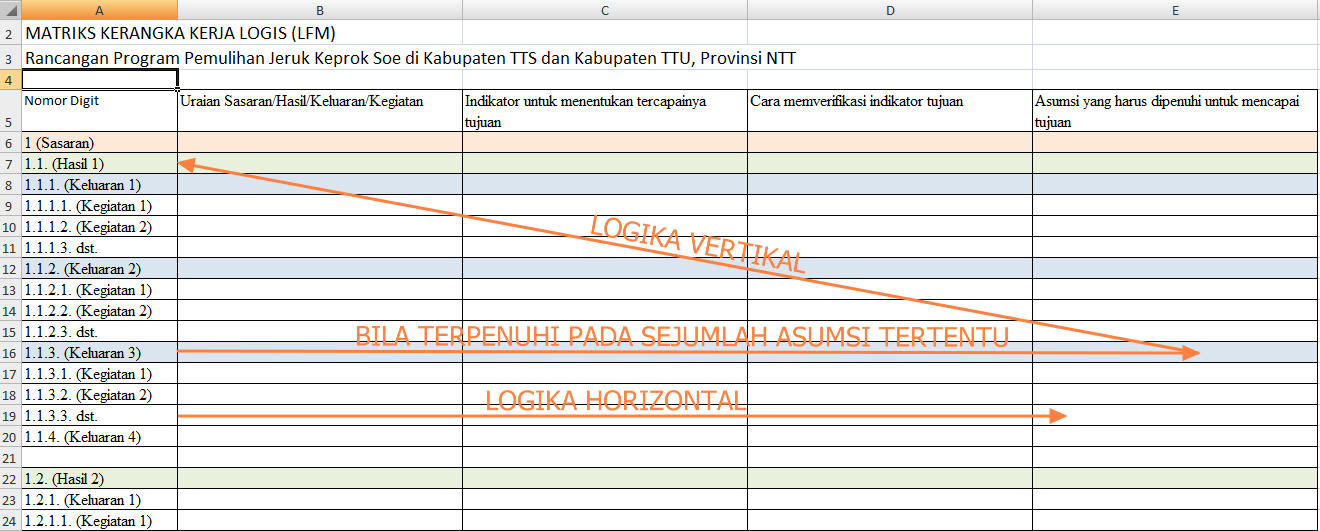1320x531 pixels.
Task: Select row 2 header
Action: 10,33
